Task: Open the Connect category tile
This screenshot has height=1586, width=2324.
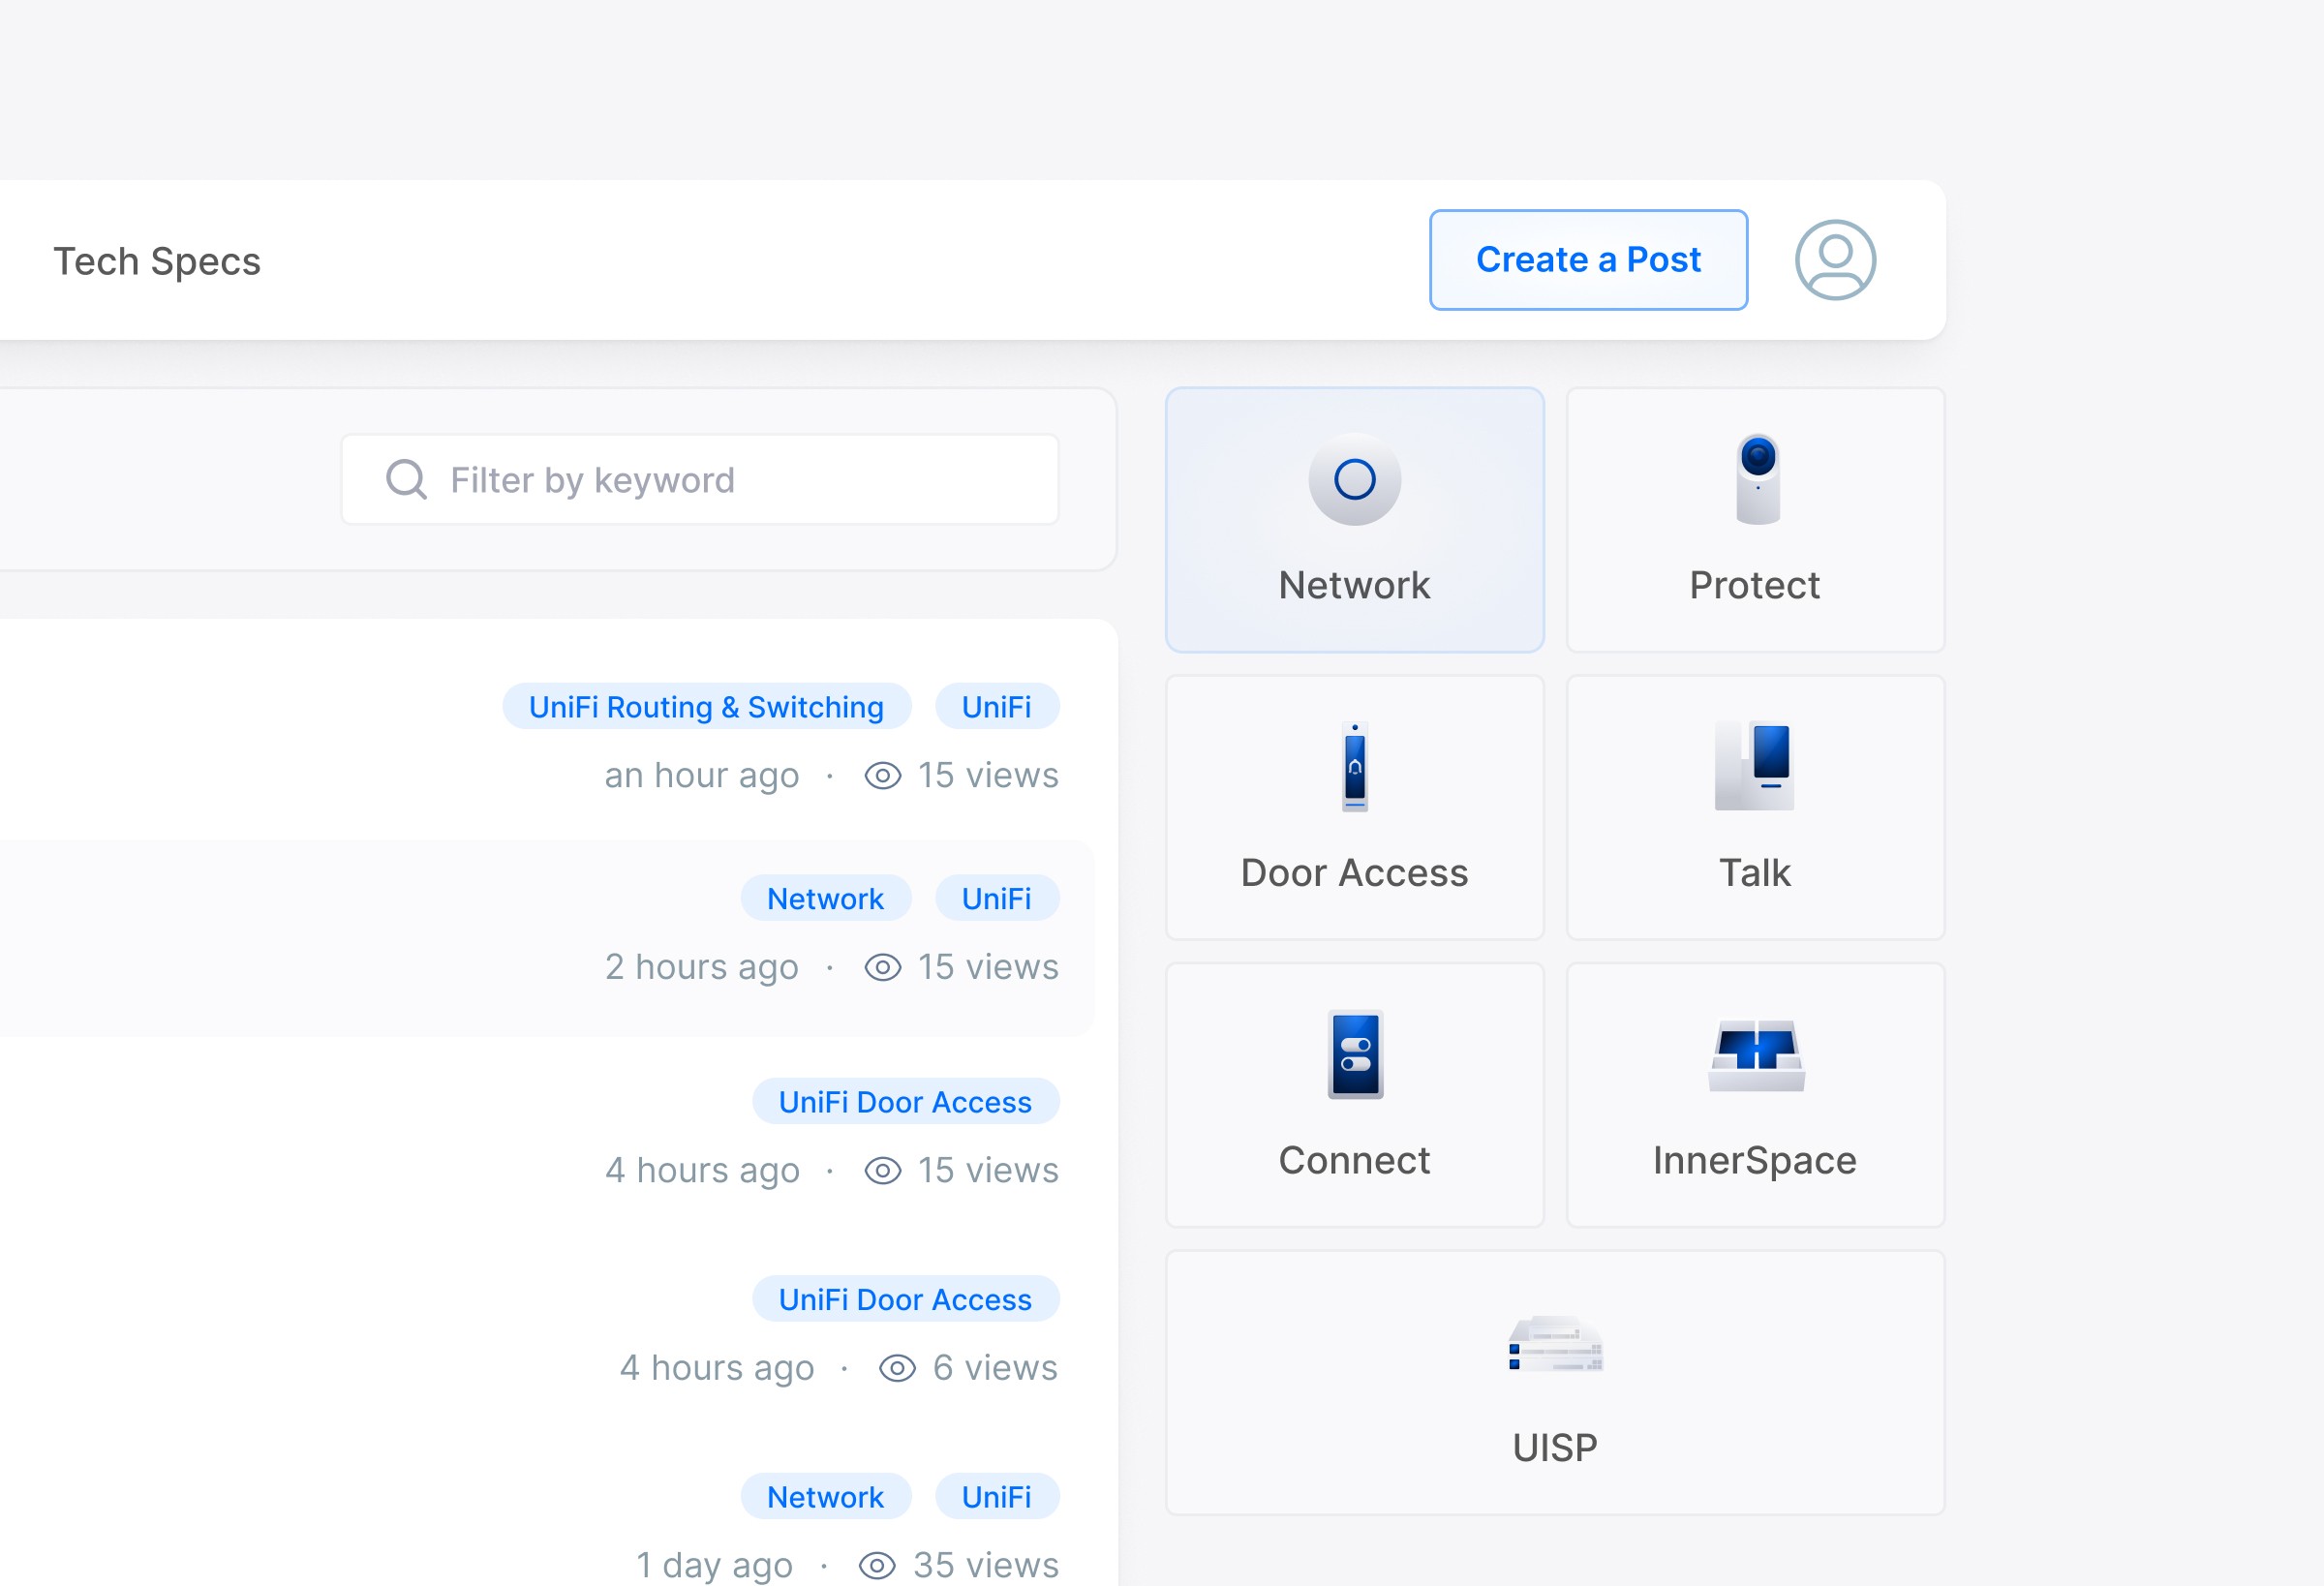Action: [x=1355, y=1055]
